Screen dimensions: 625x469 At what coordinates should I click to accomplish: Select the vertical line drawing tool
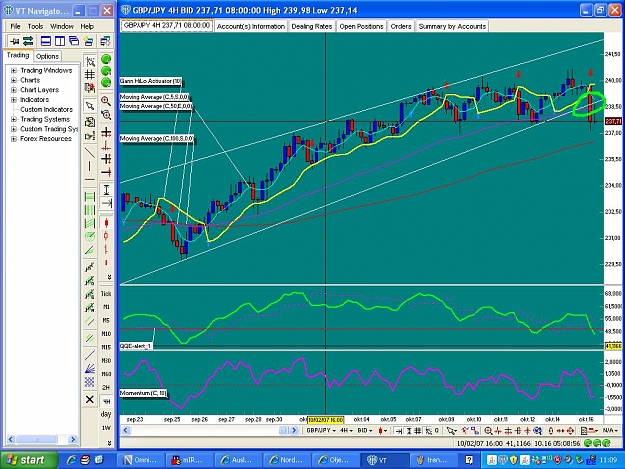pyautogui.click(x=90, y=166)
